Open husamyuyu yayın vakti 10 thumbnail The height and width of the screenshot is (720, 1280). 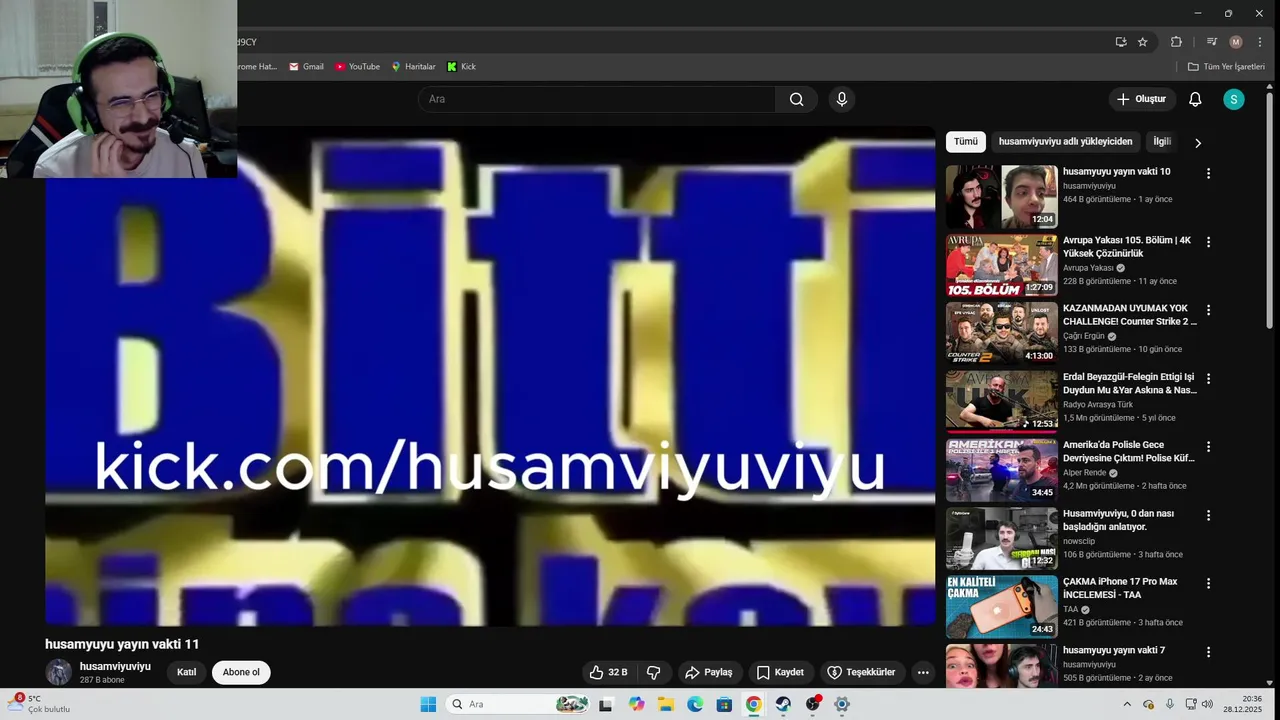pos(1002,197)
